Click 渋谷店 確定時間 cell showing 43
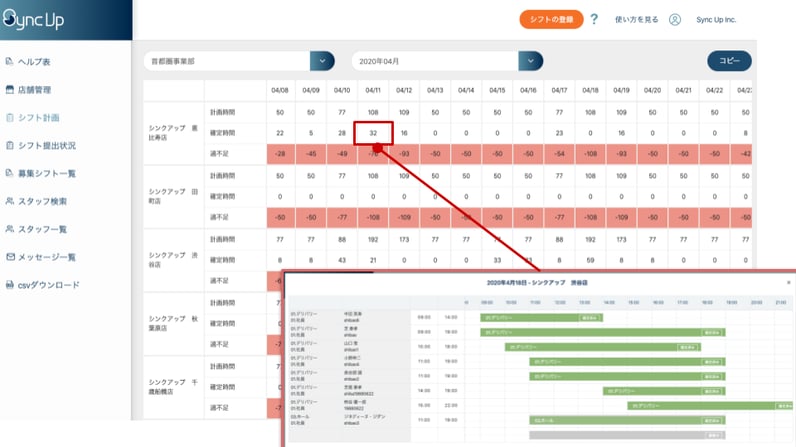Screen dimensions: 796x447 pyautogui.click(x=342, y=260)
